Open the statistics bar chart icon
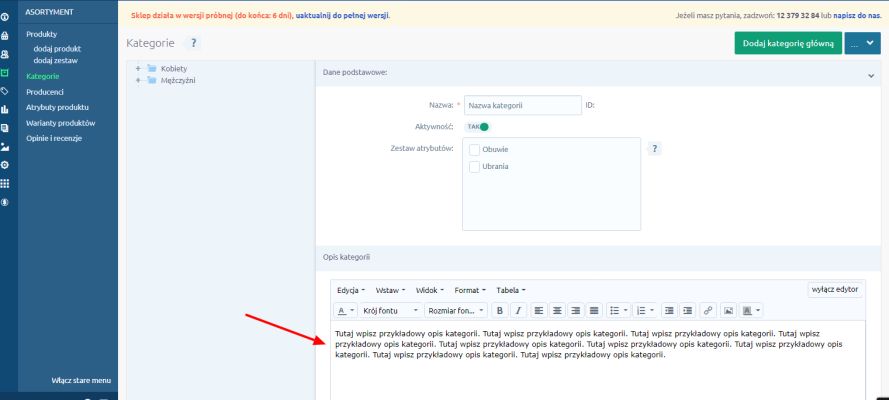 click(6, 109)
